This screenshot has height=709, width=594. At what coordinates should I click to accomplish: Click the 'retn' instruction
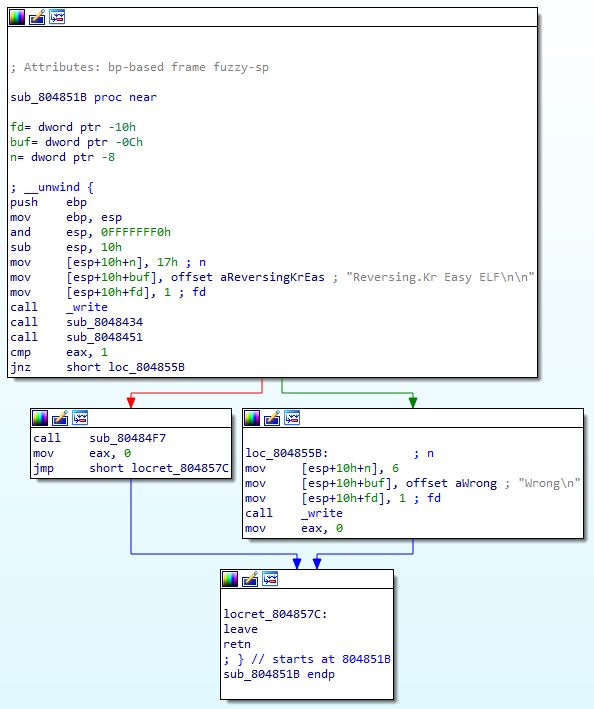236,644
